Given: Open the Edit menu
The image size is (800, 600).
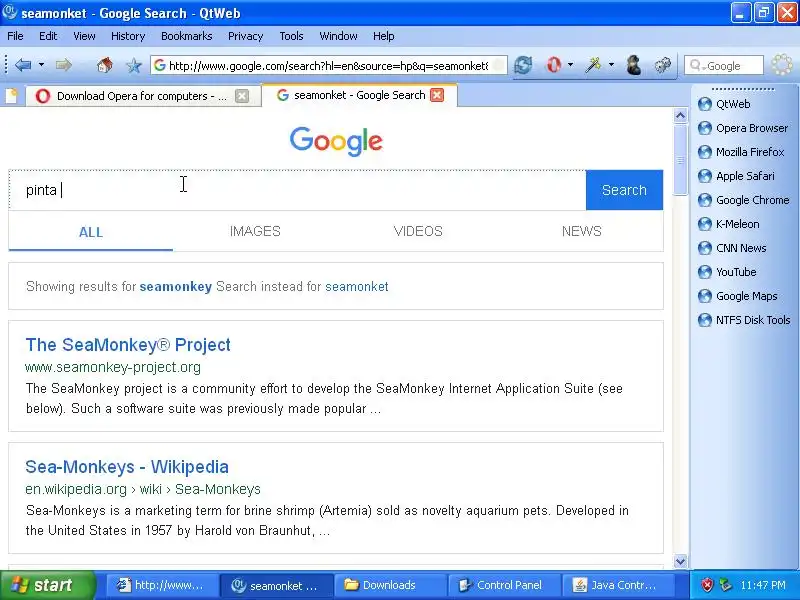Looking at the screenshot, I should click(48, 36).
